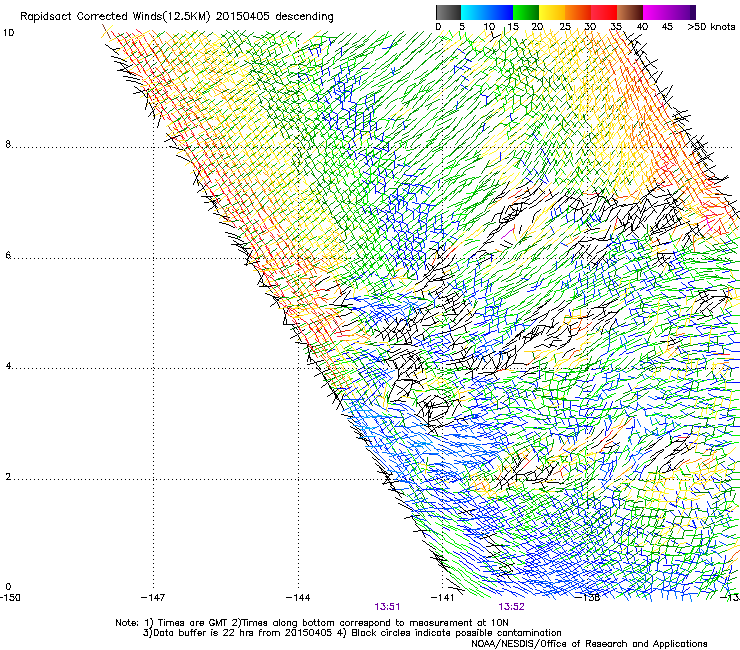Screen dimensions: 740x650
Task: Click the yellow 20-25 knots color band
Action: pos(552,12)
